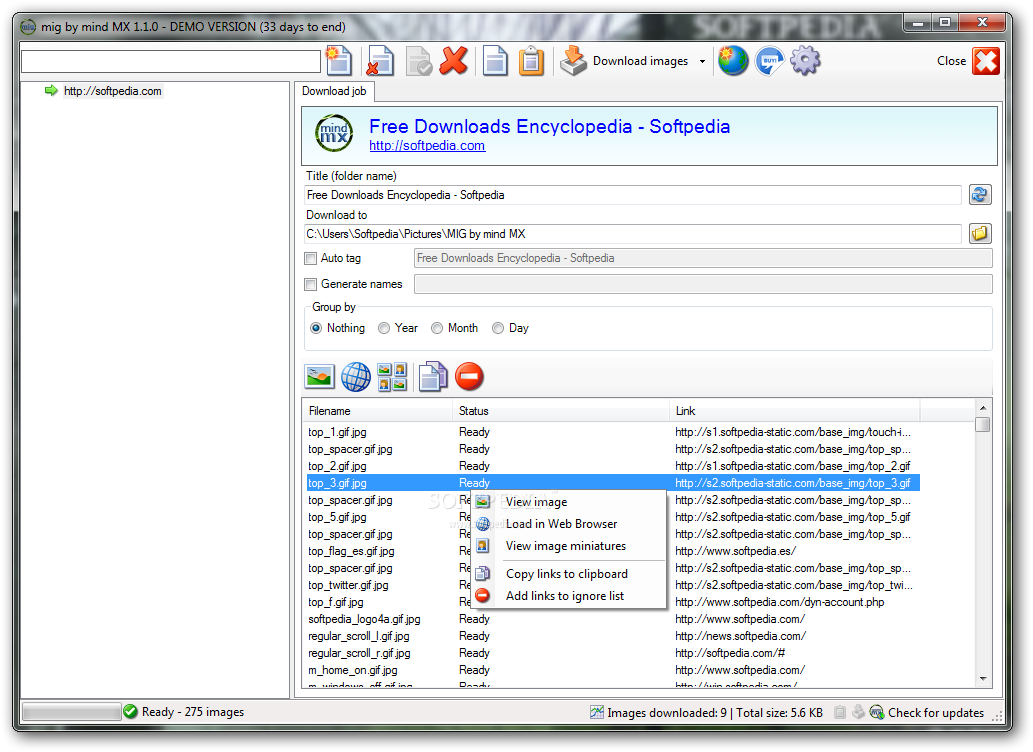
Task: Click the Title folder name field
Action: (632, 195)
